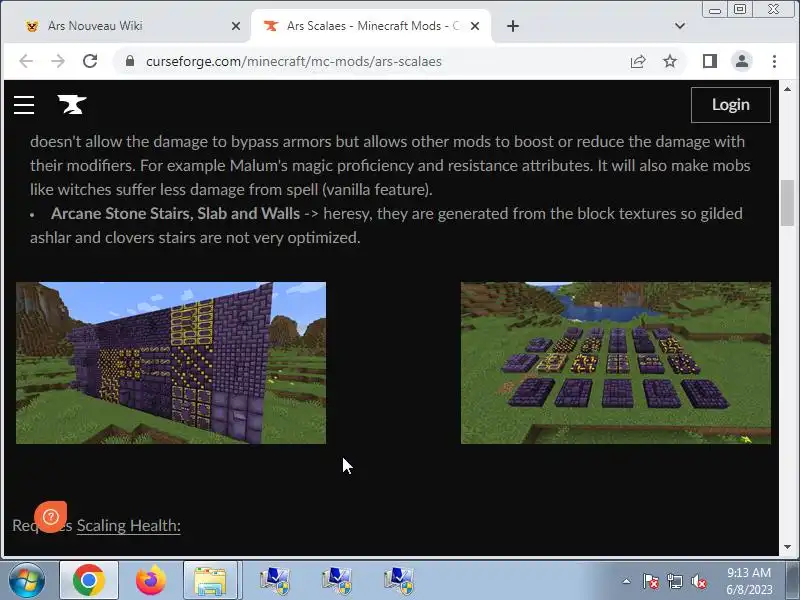This screenshot has height=600, width=800.
Task: Open Windows Explorer from taskbar
Action: point(210,580)
